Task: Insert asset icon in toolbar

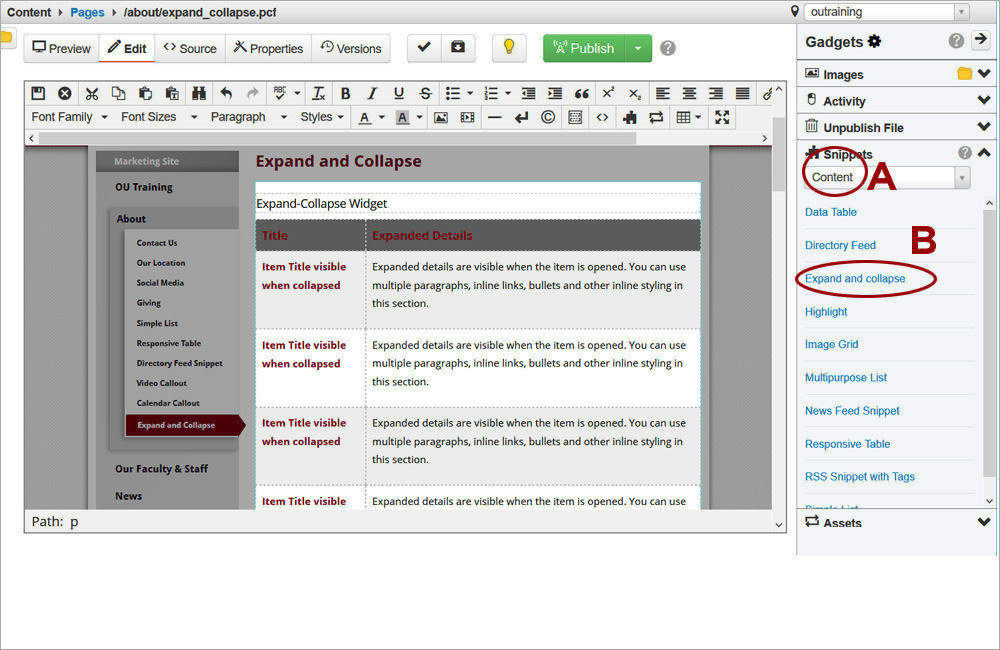Action: click(656, 117)
